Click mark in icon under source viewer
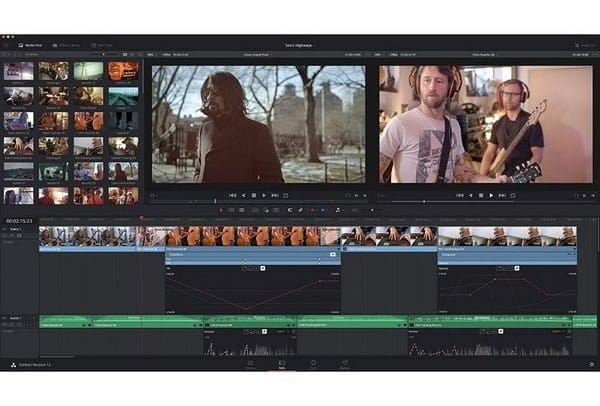The image size is (600, 406). click(356, 196)
